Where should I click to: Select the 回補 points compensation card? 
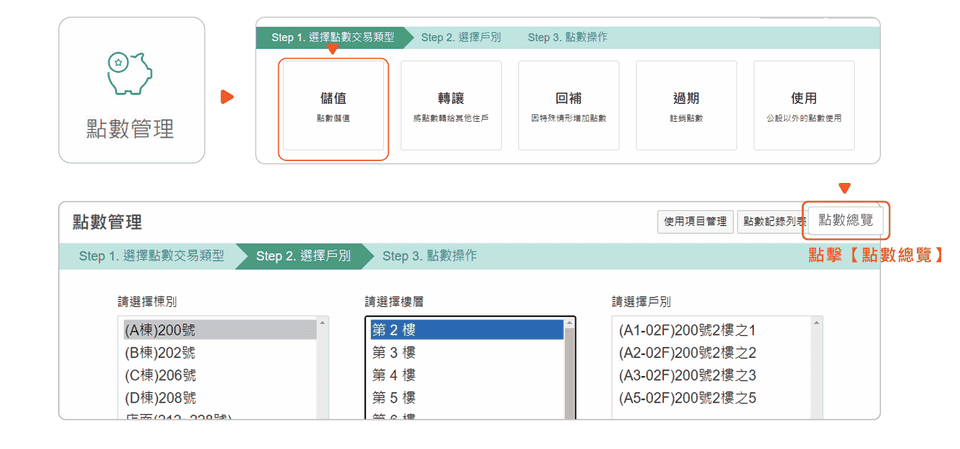point(568,106)
